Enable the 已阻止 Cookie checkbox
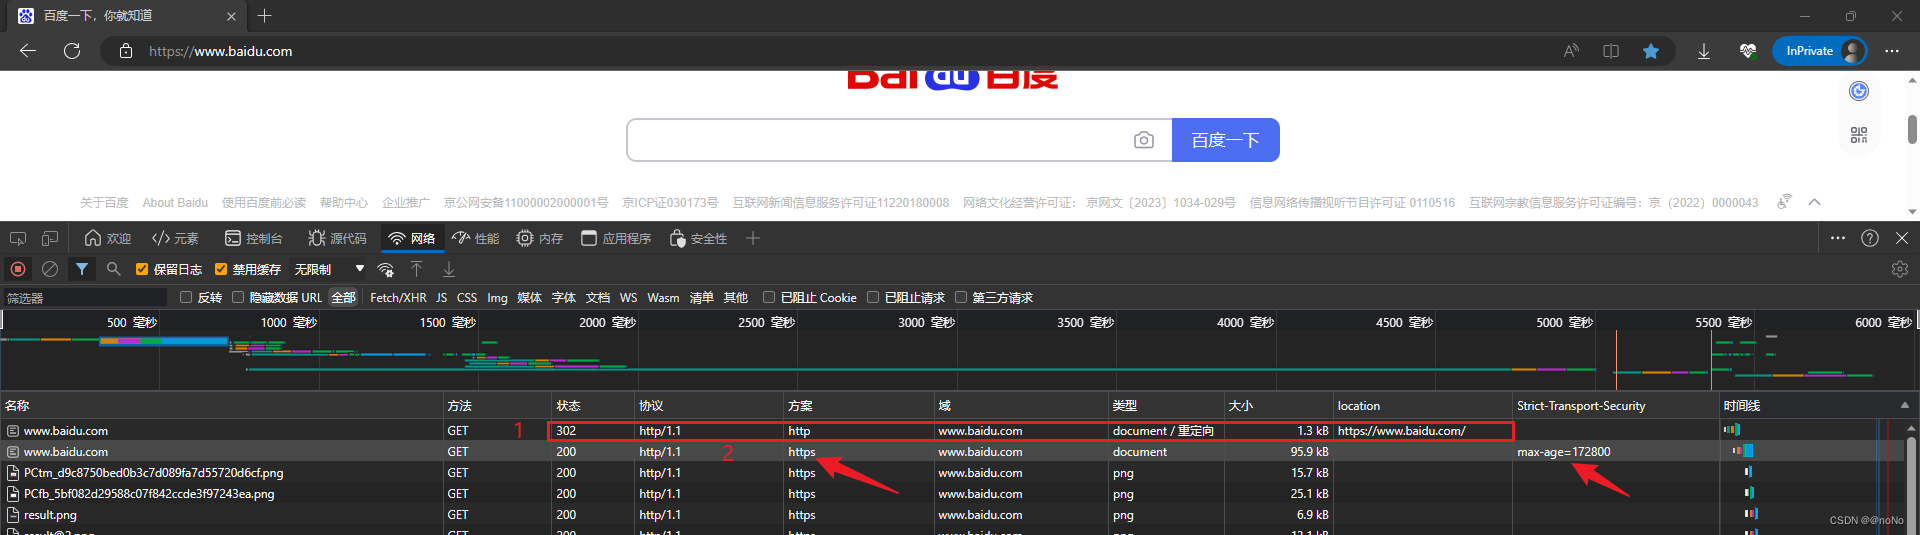This screenshot has width=1920, height=535. click(x=769, y=297)
